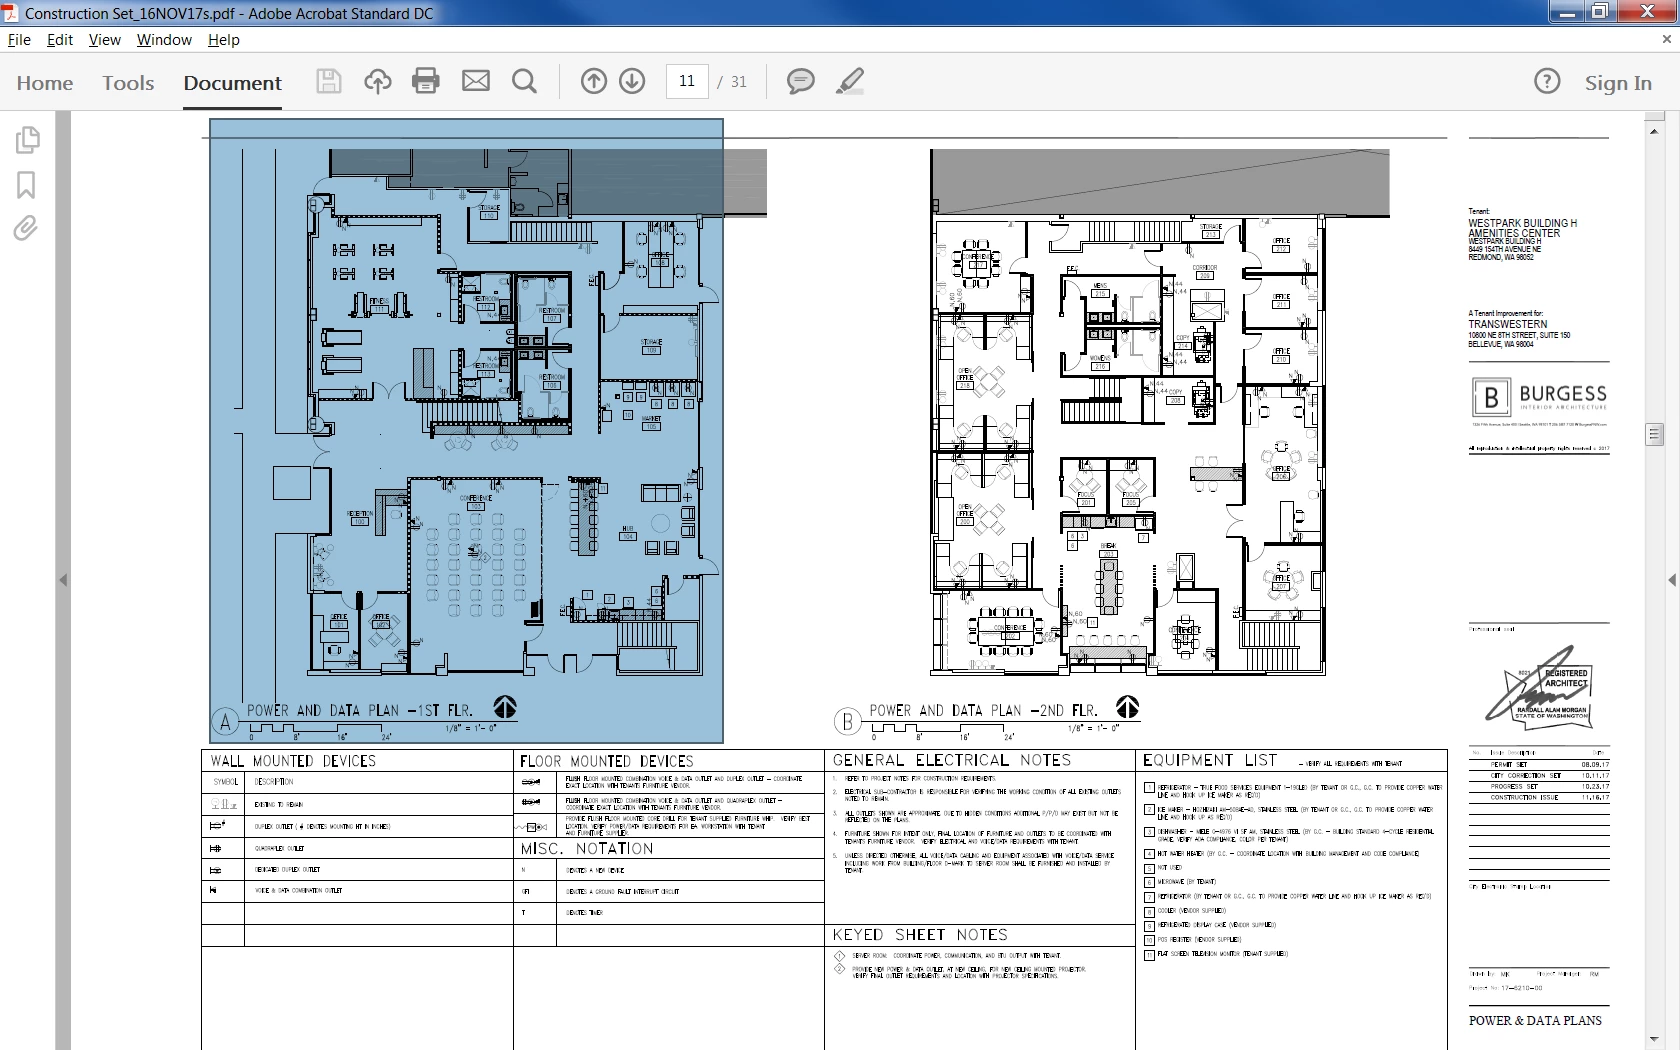Click the '/ 31' total page count
Screen dimensions: 1680x1050
pyautogui.click(x=733, y=82)
